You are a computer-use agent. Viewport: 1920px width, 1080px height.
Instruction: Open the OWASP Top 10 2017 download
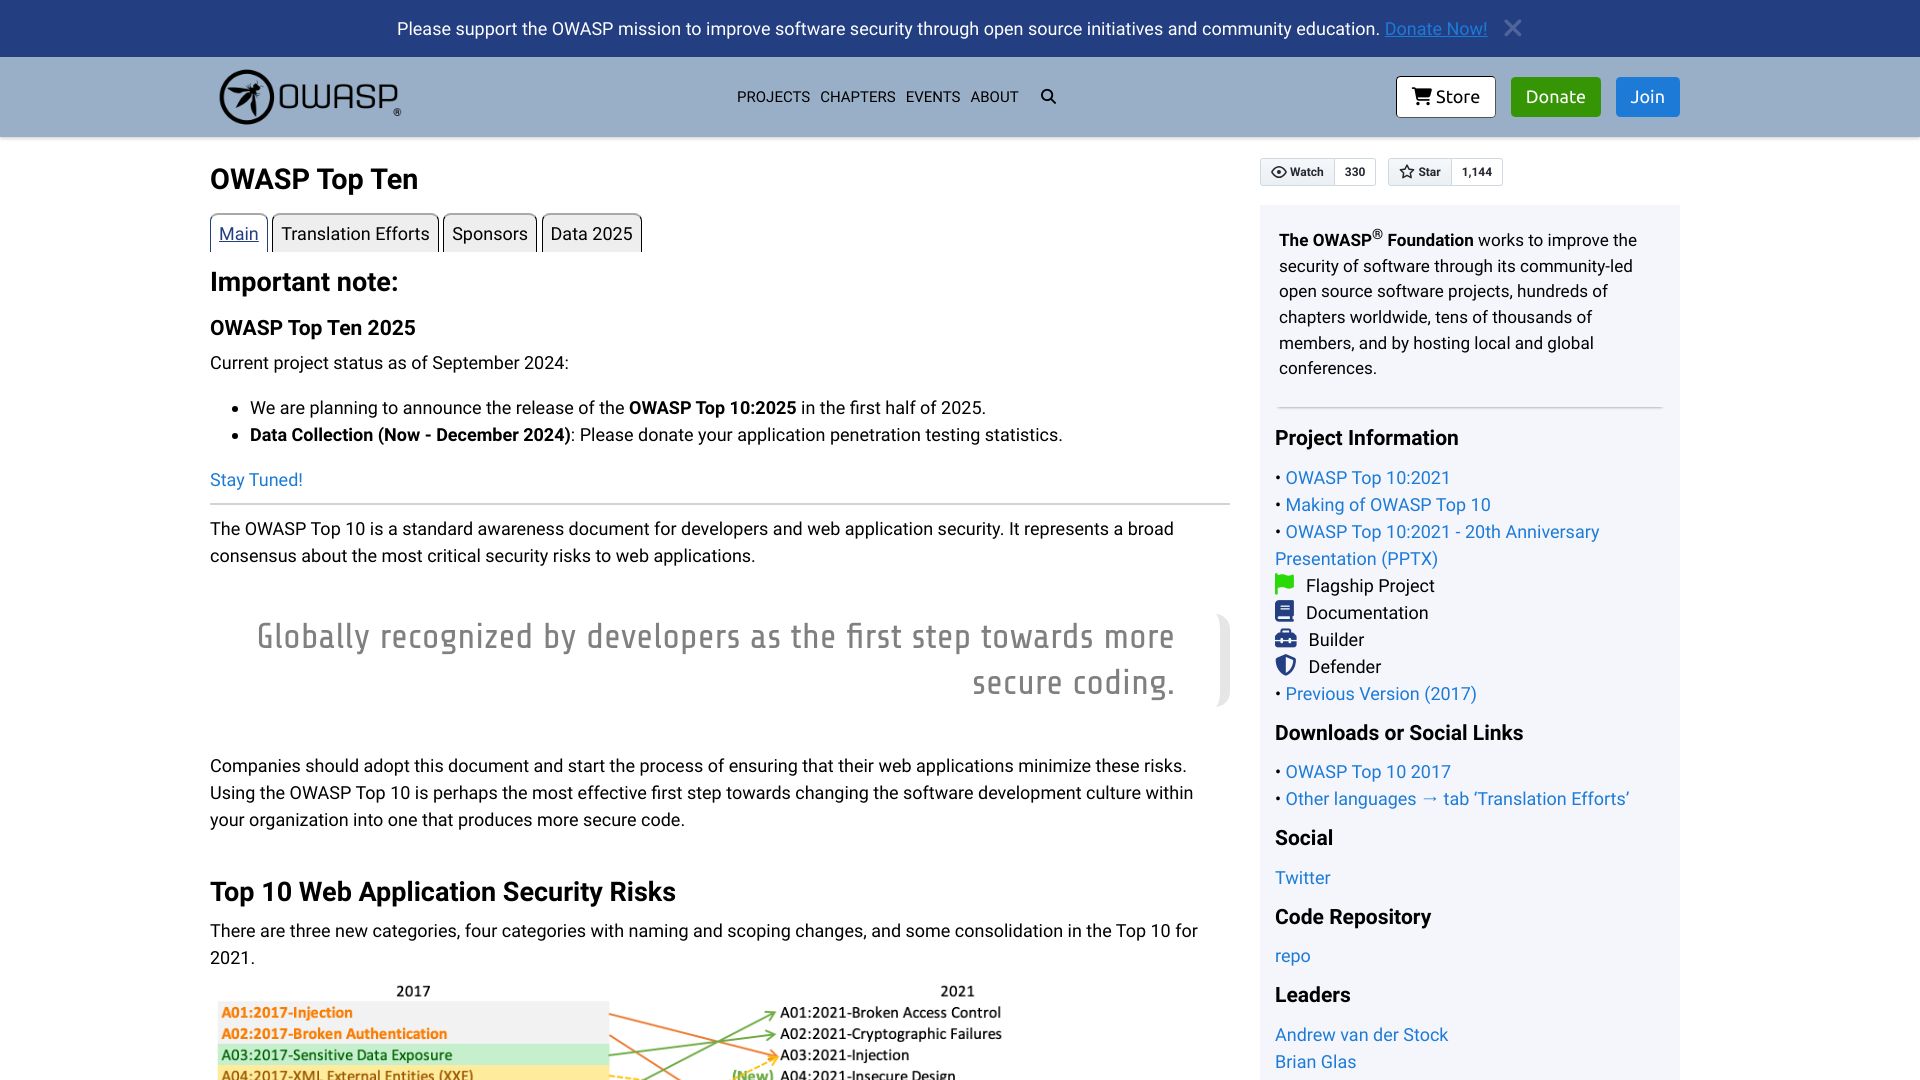(1367, 772)
